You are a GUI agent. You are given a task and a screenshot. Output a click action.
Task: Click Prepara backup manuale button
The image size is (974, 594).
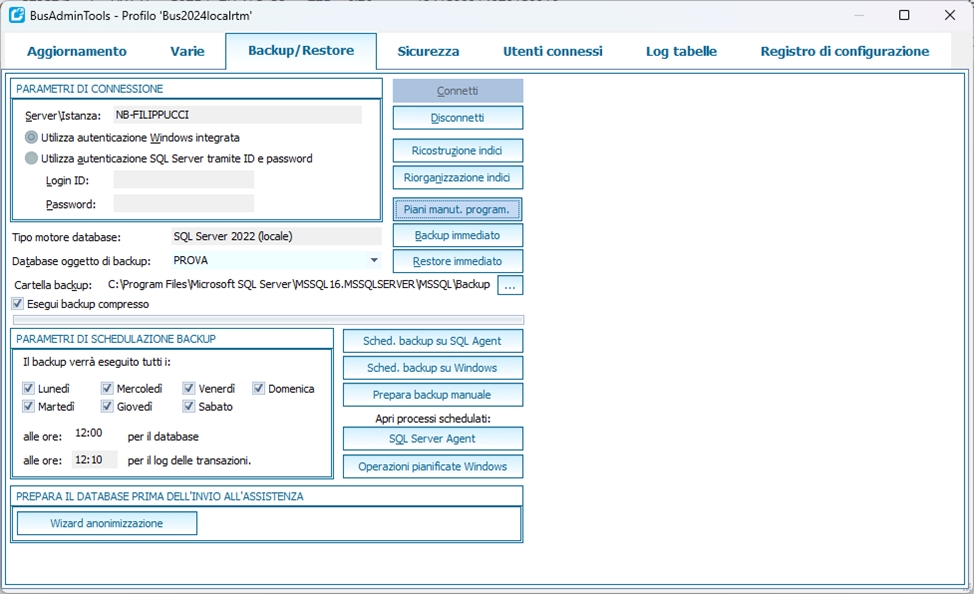tap(433, 395)
